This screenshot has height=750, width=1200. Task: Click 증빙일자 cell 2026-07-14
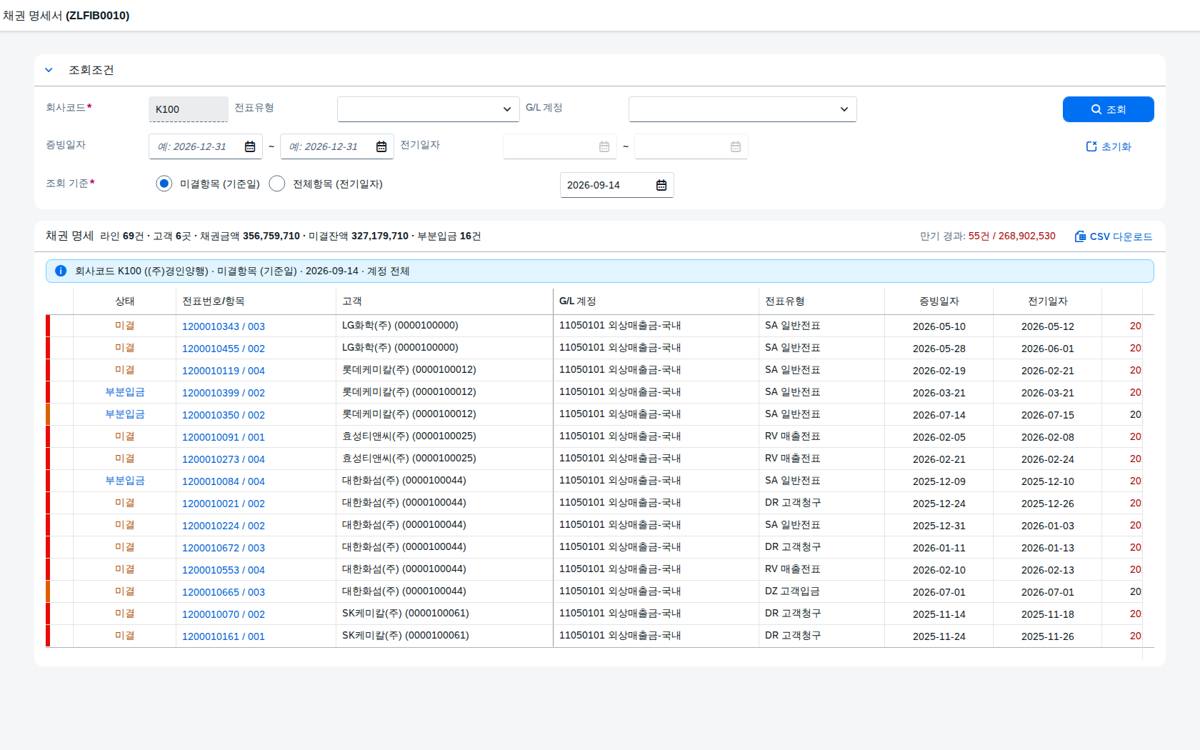click(939, 415)
